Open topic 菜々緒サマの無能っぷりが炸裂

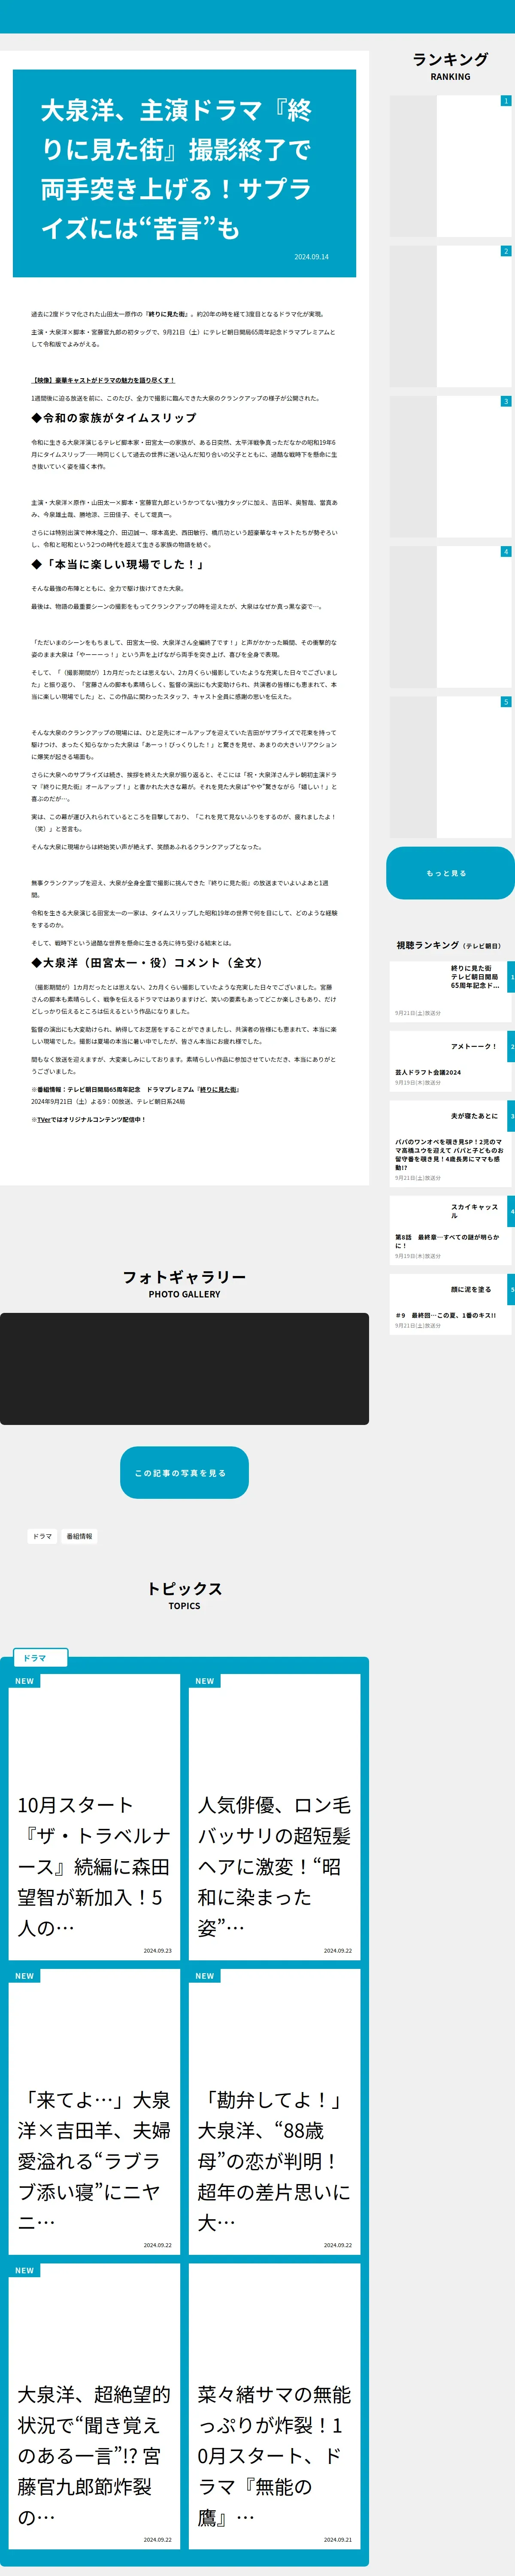274,2407
